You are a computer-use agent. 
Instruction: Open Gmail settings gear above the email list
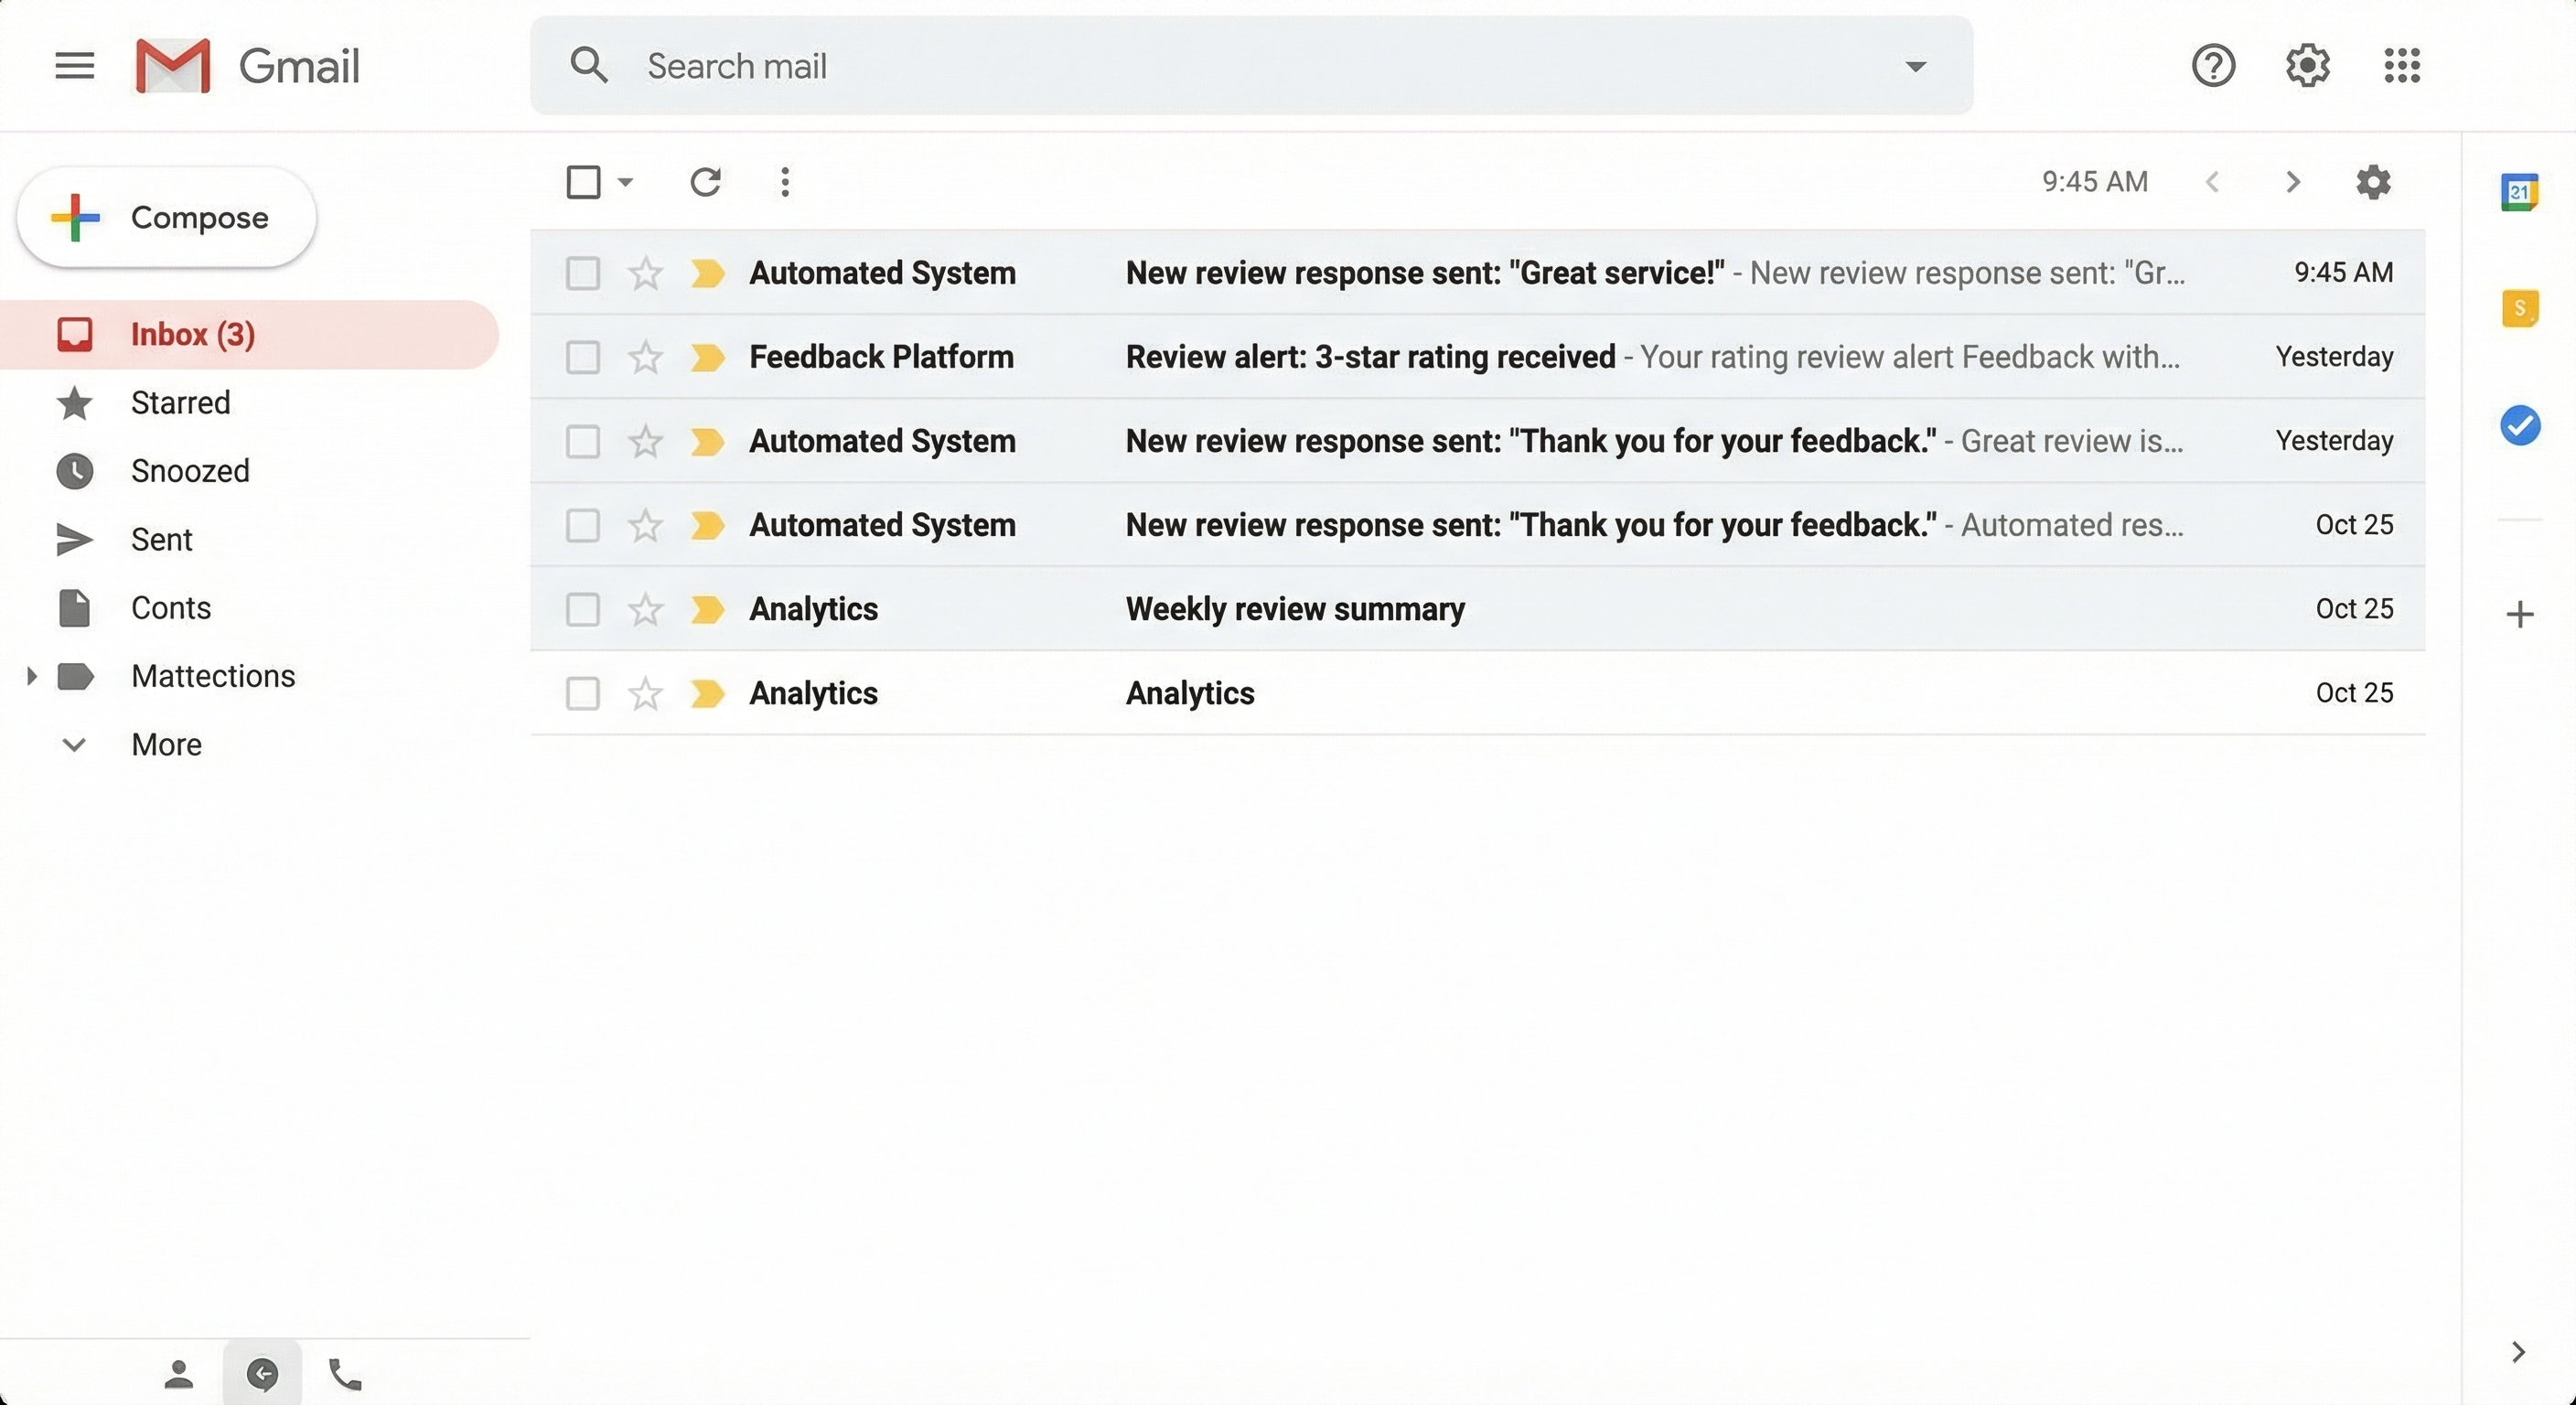pos(2373,182)
